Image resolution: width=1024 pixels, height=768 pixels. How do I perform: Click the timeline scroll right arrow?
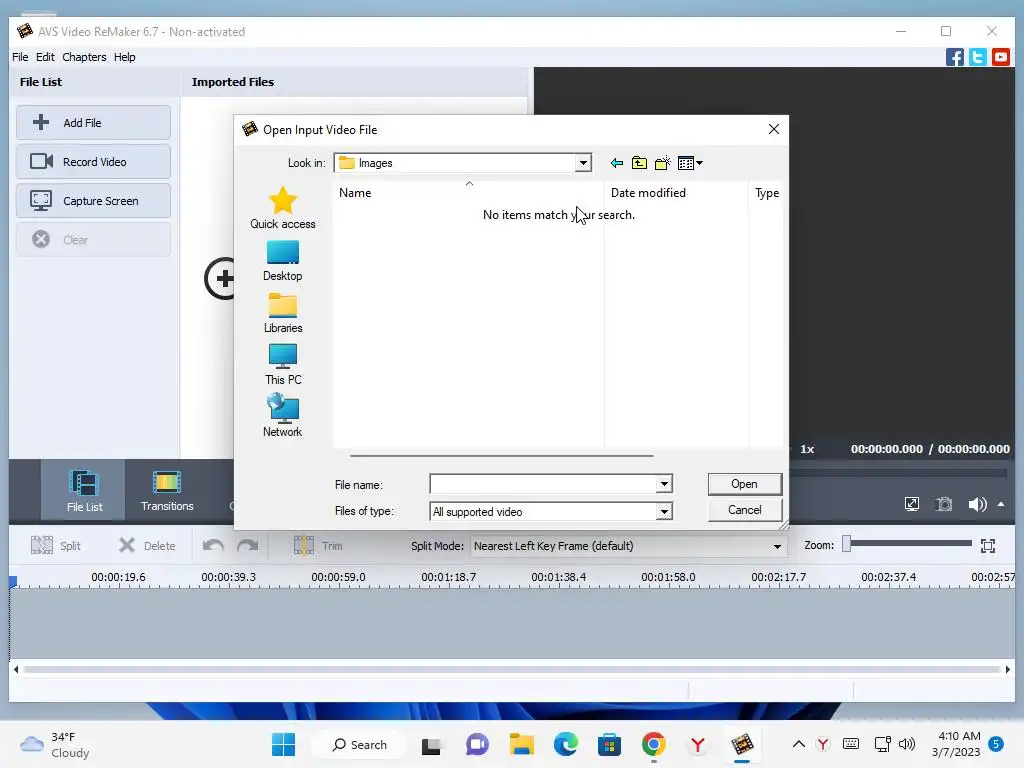point(1008,669)
